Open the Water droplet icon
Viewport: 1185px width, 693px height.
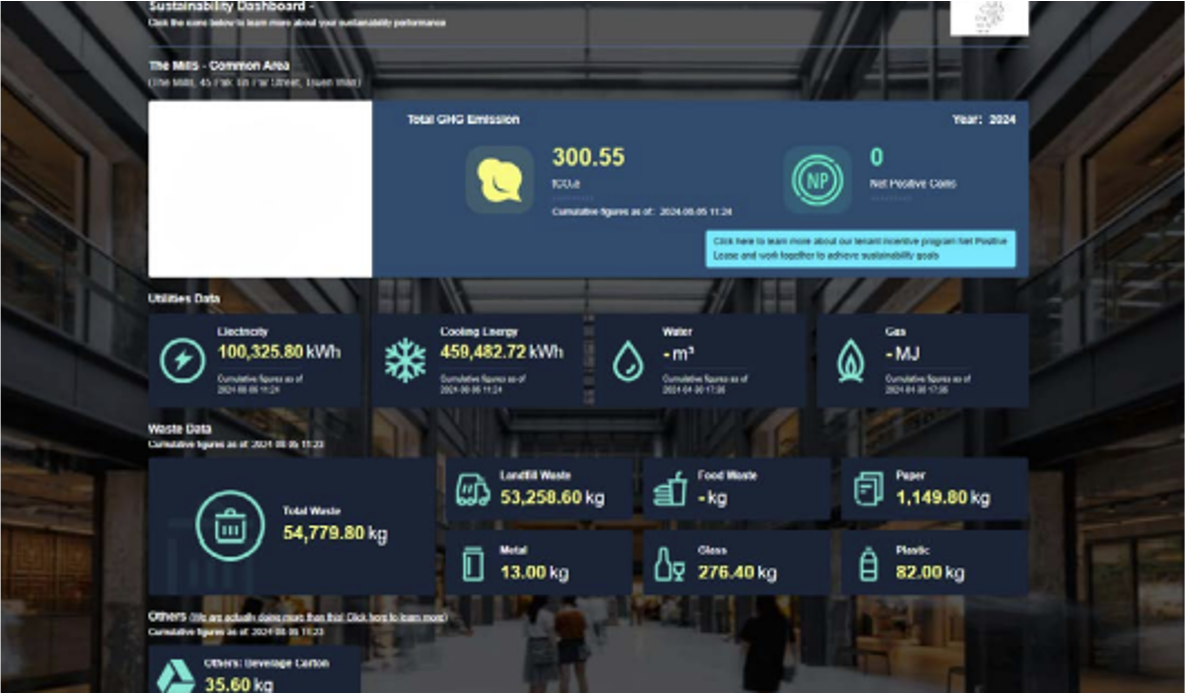pos(627,361)
